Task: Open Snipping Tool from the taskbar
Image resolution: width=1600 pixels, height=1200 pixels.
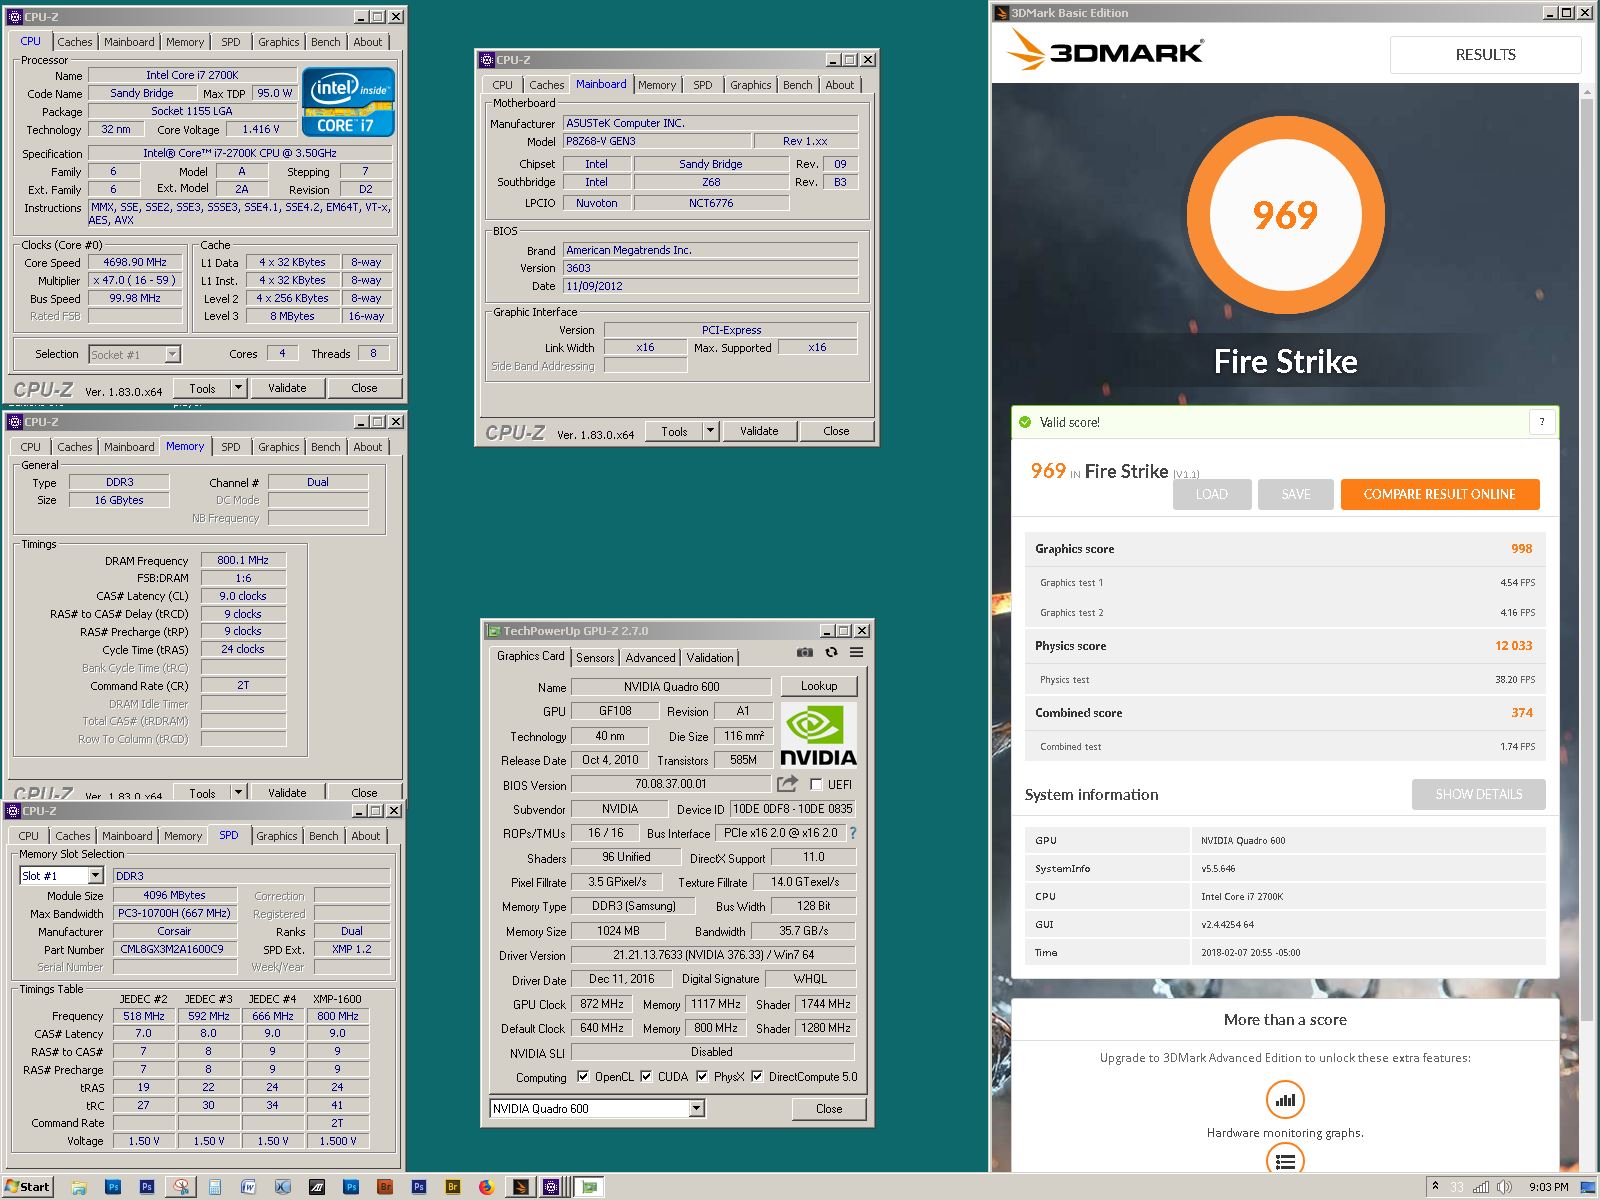Action: [x=181, y=1187]
